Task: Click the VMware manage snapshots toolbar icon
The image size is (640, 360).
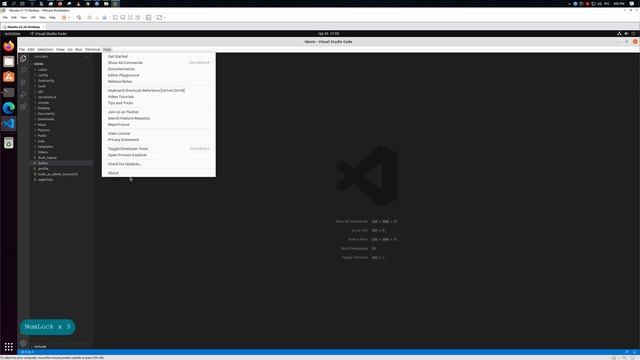Action: (x=104, y=18)
